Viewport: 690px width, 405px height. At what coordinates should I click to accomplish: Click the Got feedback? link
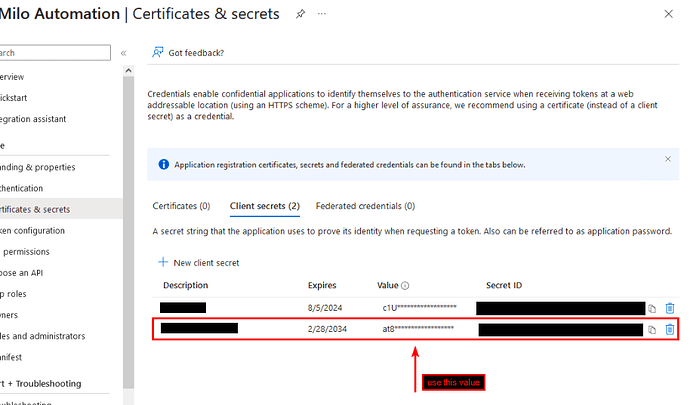[x=196, y=53]
